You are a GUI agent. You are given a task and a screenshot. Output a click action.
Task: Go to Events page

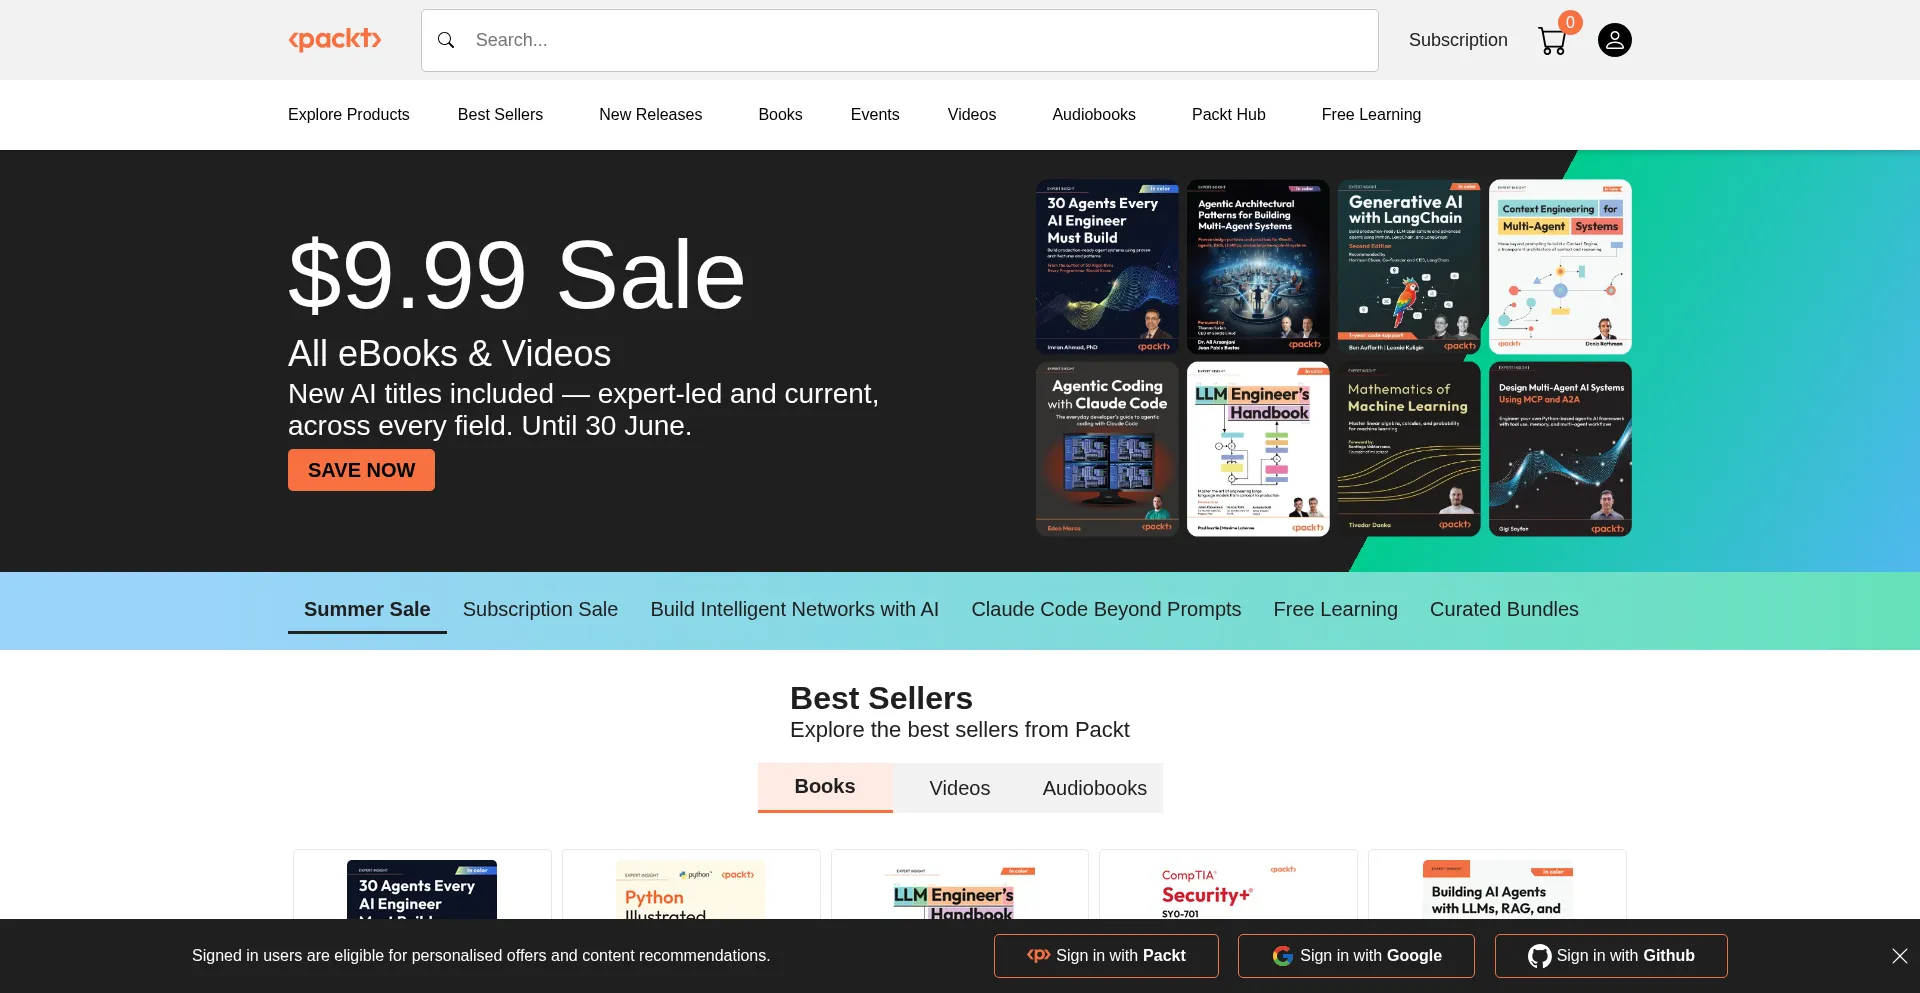[x=875, y=114]
